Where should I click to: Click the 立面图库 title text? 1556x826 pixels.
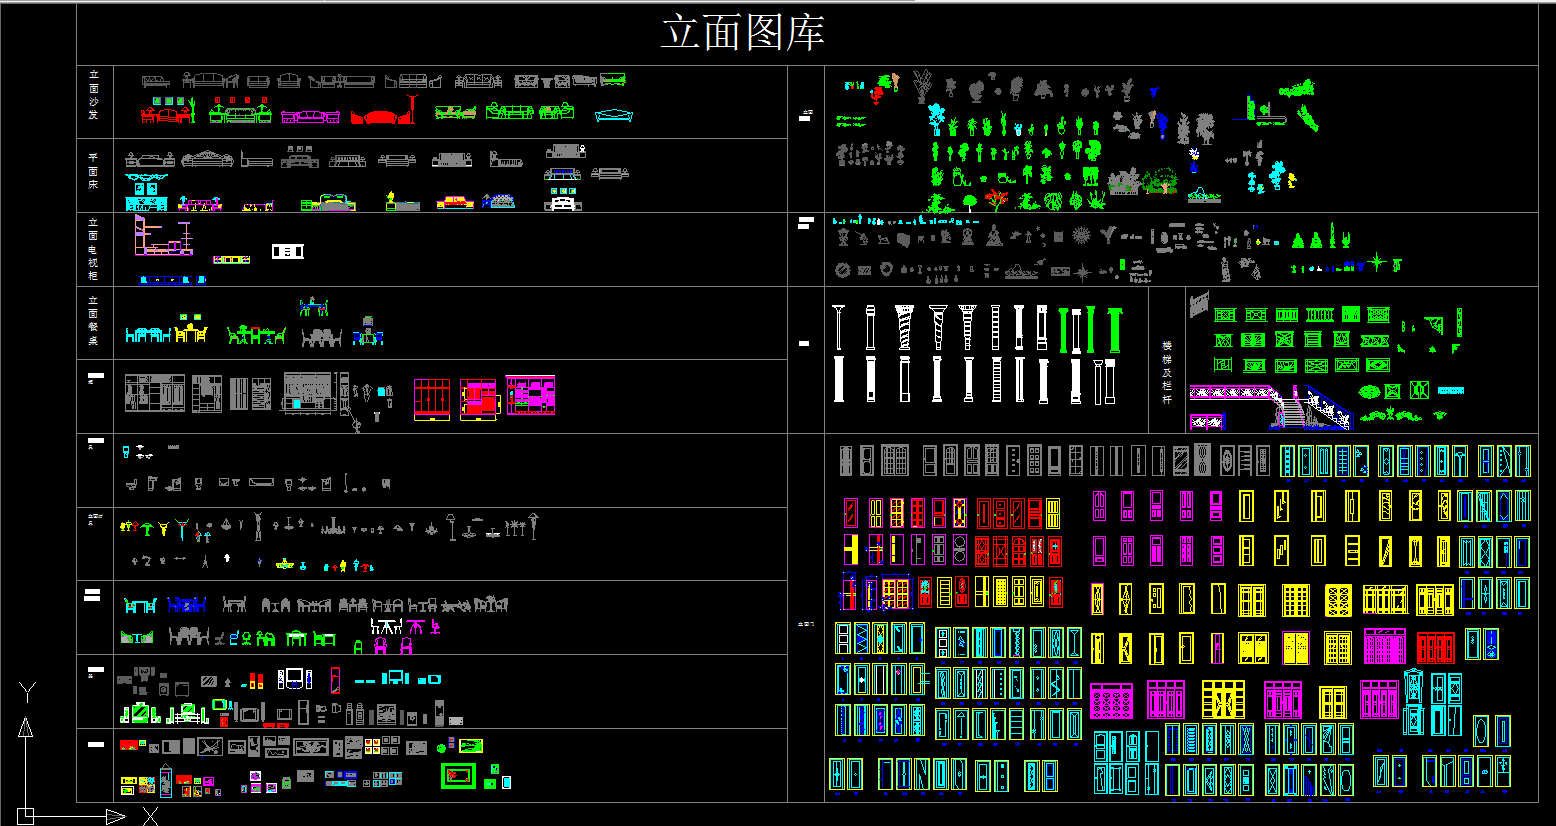pyautogui.click(x=742, y=33)
